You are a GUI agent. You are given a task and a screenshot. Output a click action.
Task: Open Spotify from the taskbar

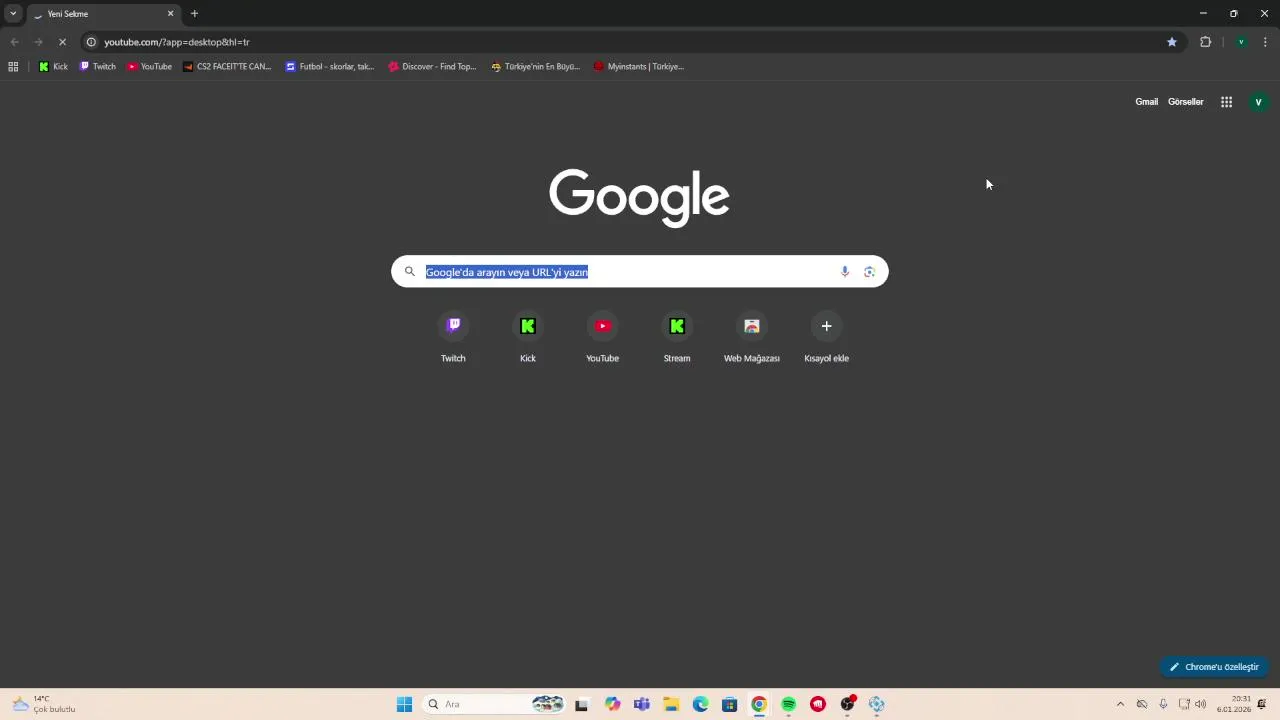(x=789, y=704)
